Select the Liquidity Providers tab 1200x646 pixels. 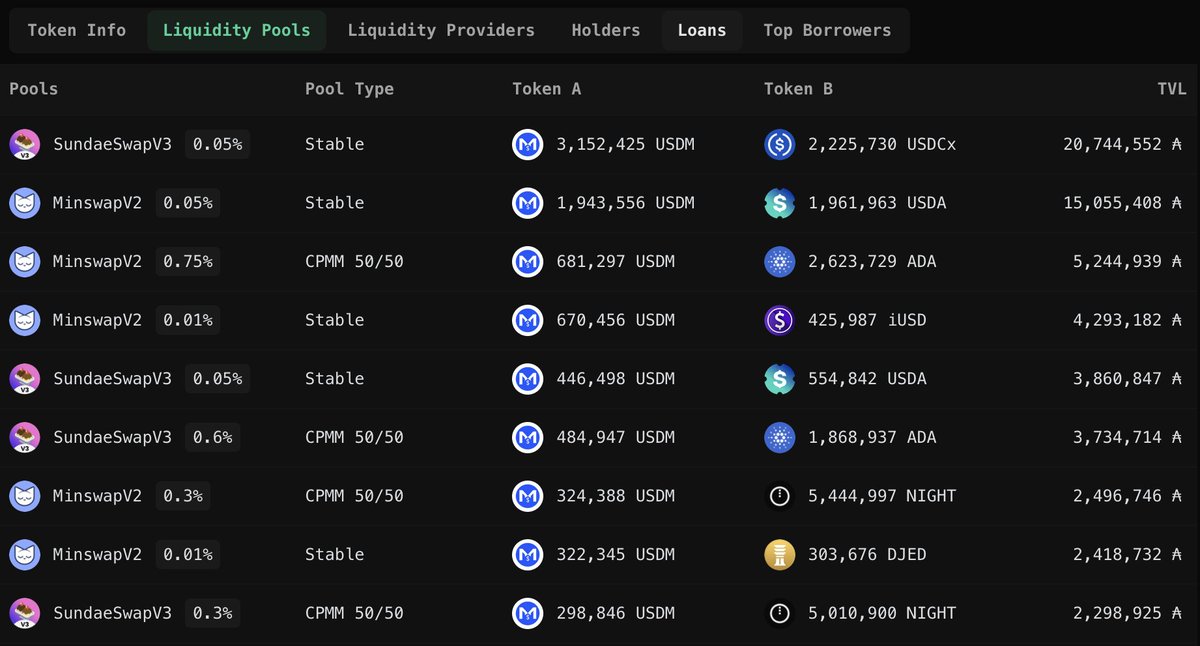pyautogui.click(x=441, y=30)
